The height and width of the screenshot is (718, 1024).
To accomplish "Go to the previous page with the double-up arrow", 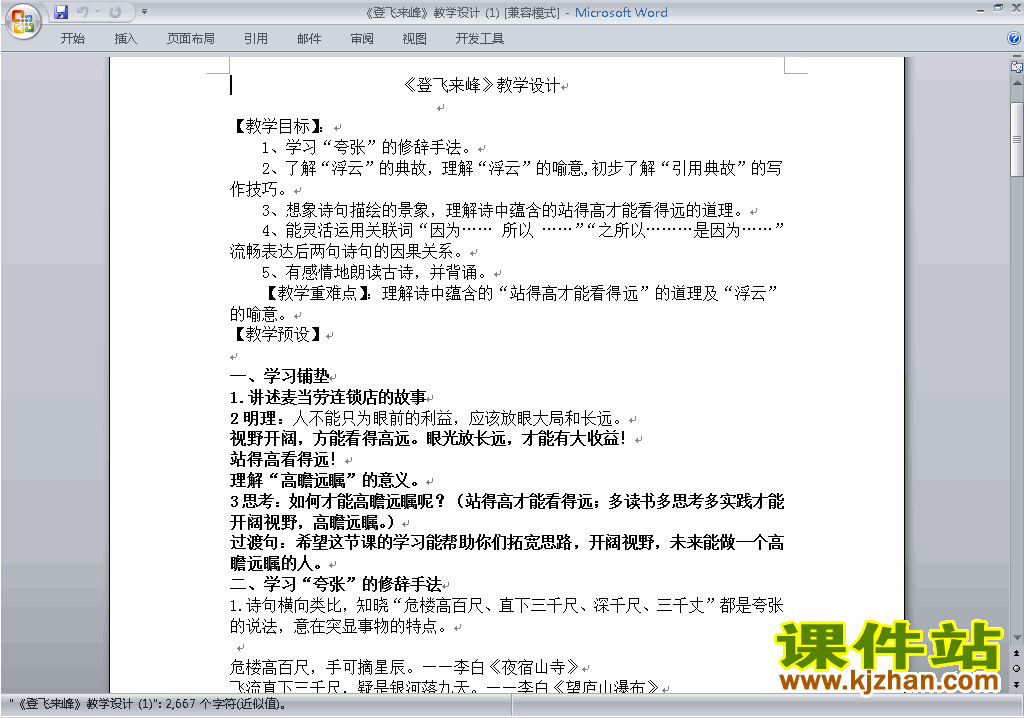I will [1016, 653].
